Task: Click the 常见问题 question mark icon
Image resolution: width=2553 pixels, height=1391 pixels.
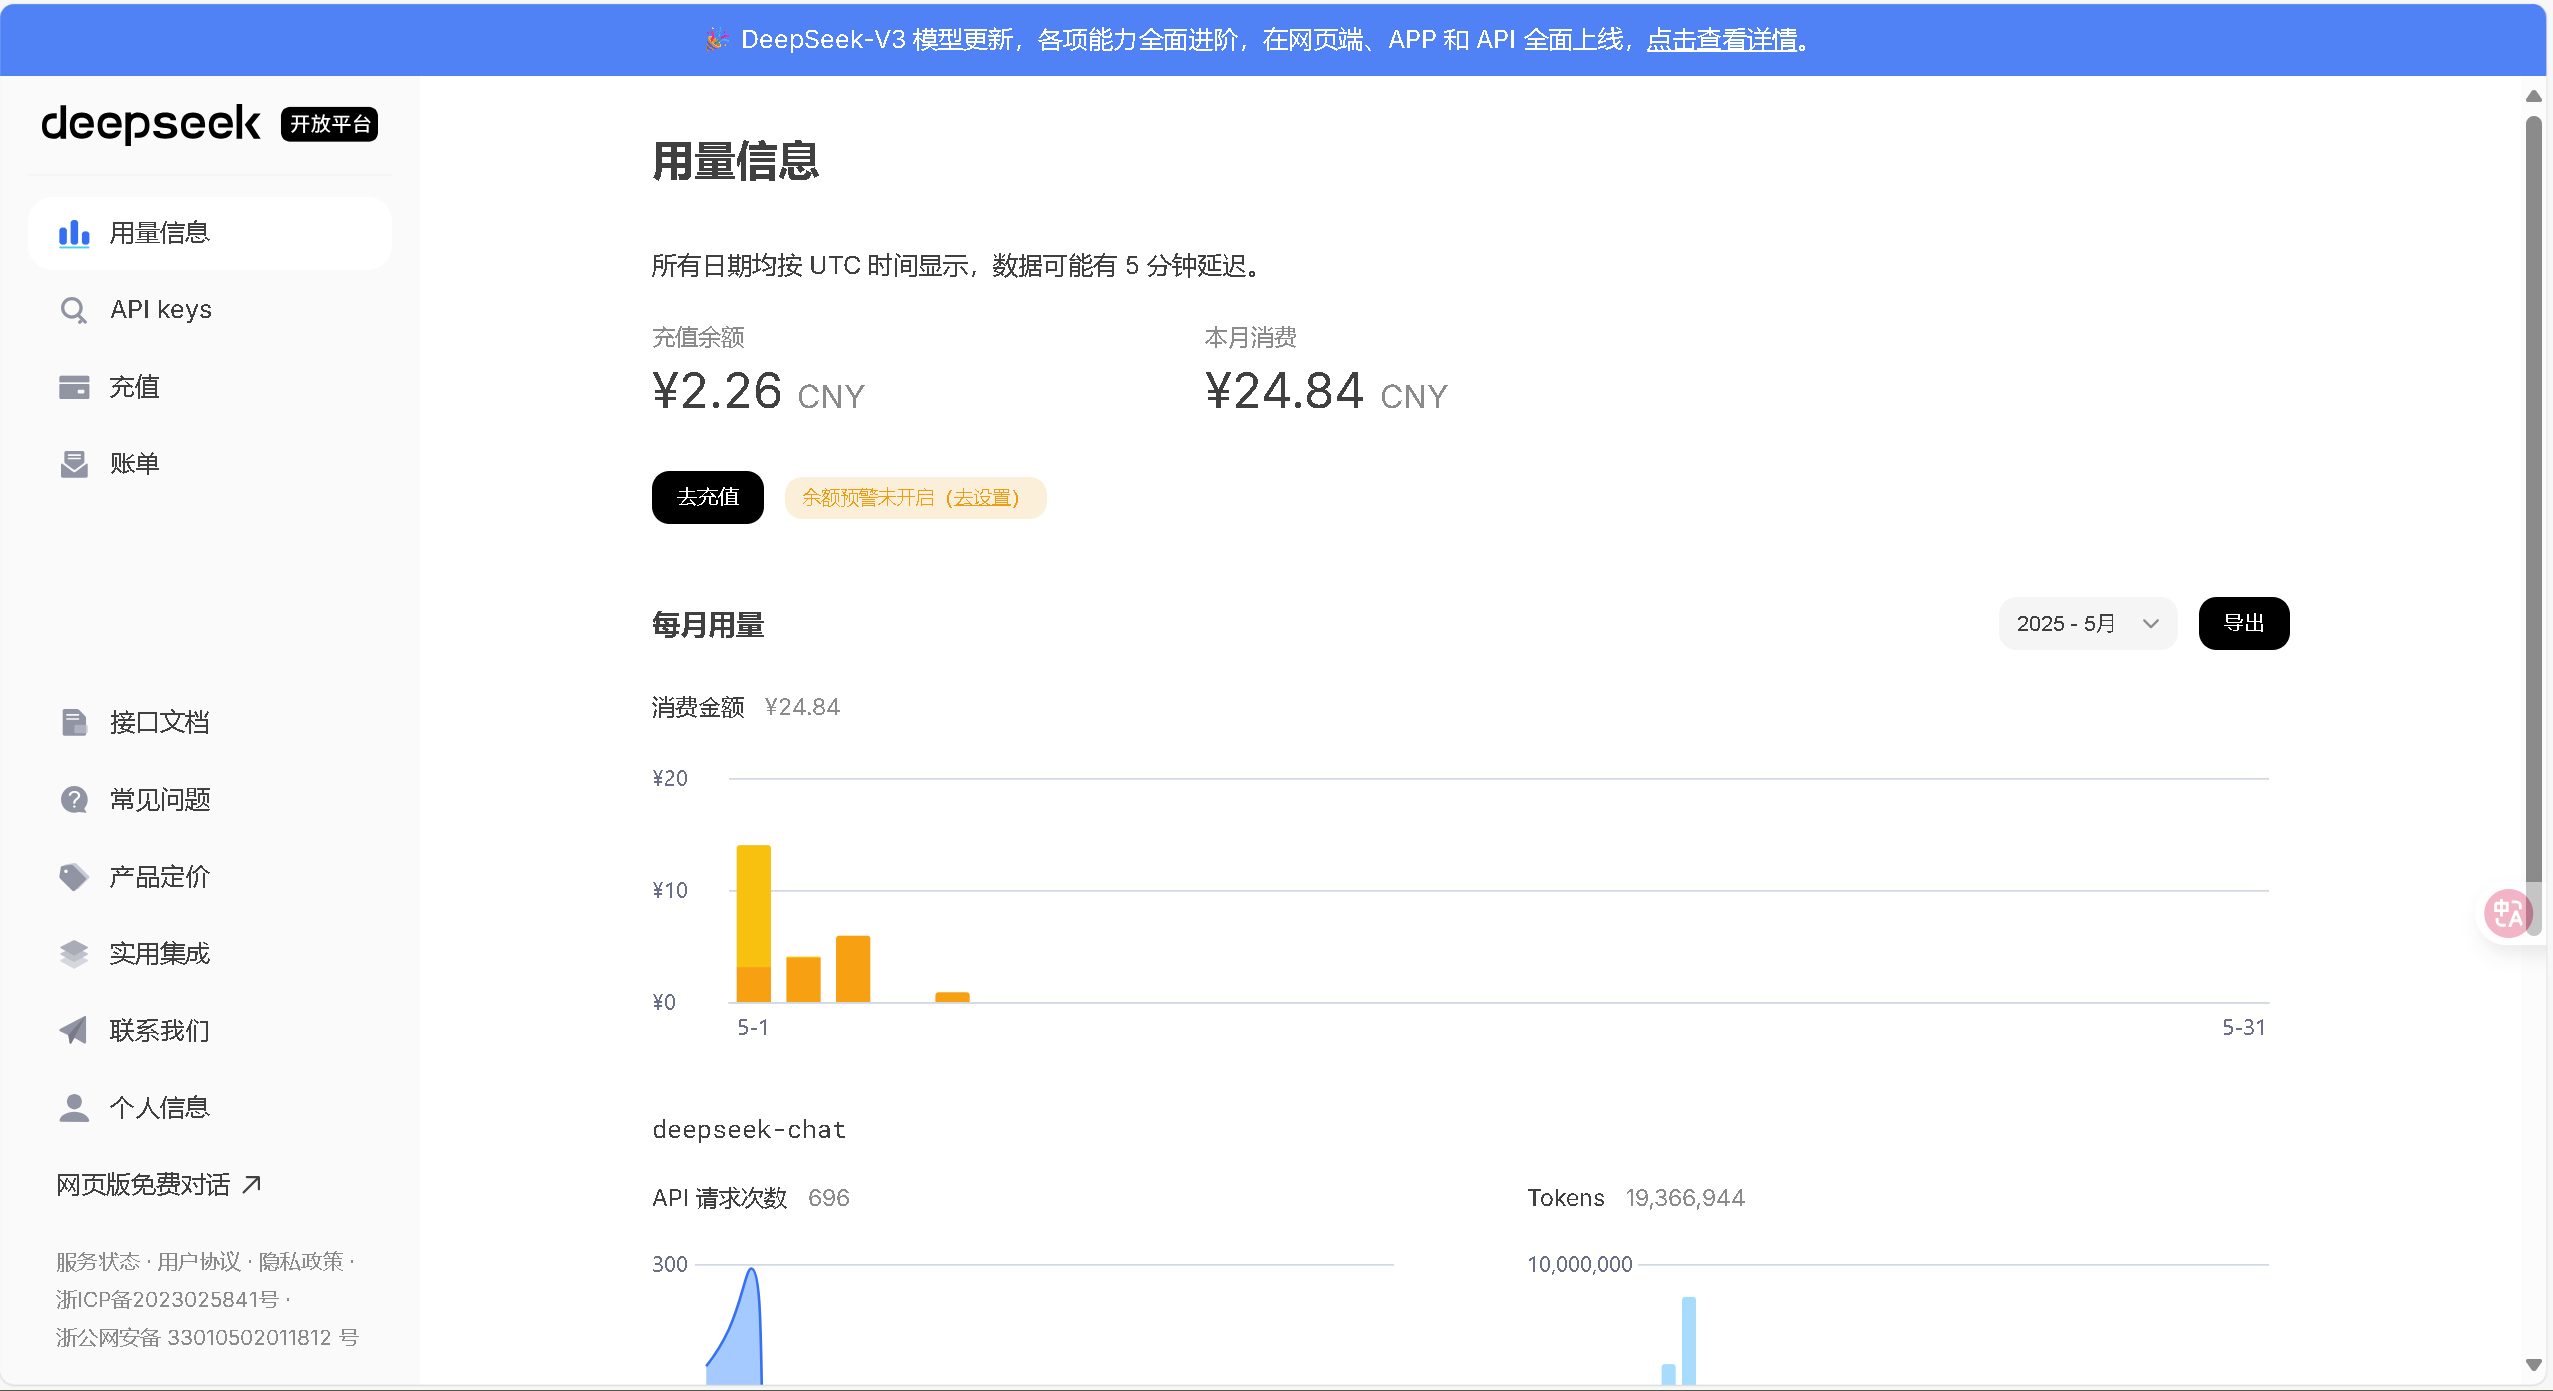Action: pyautogui.click(x=74, y=798)
